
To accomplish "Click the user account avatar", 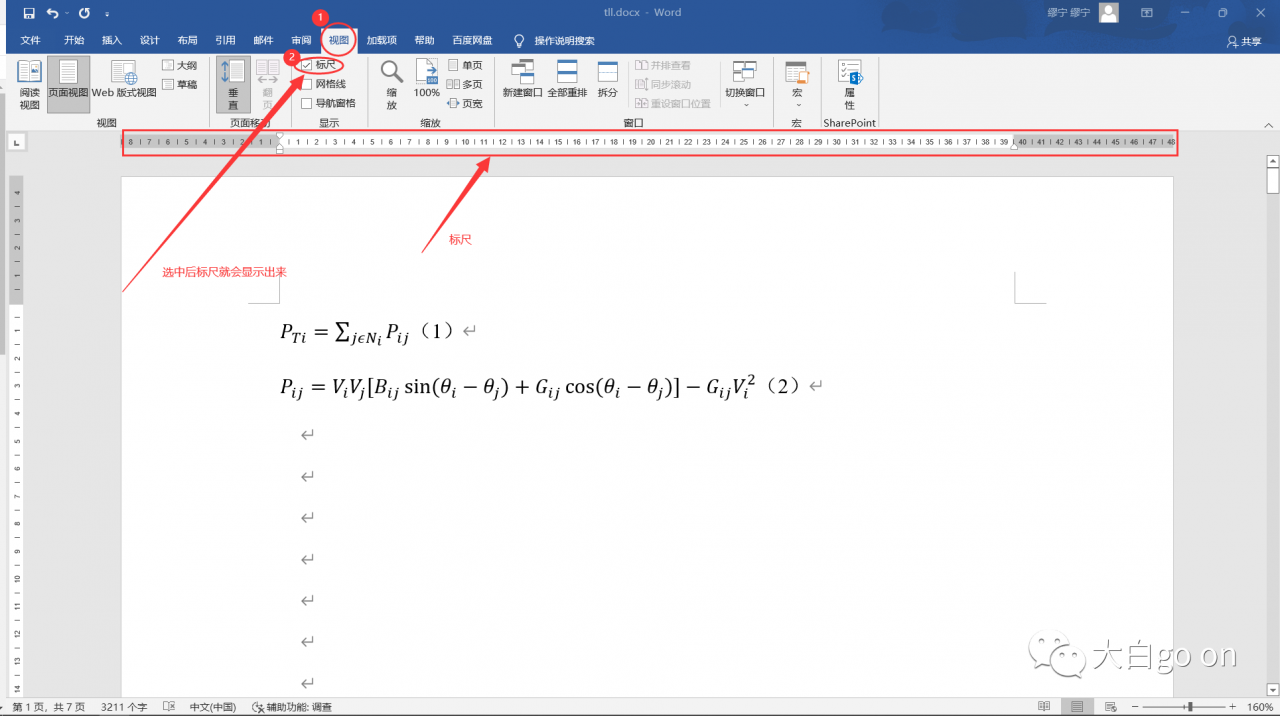I will [1108, 13].
